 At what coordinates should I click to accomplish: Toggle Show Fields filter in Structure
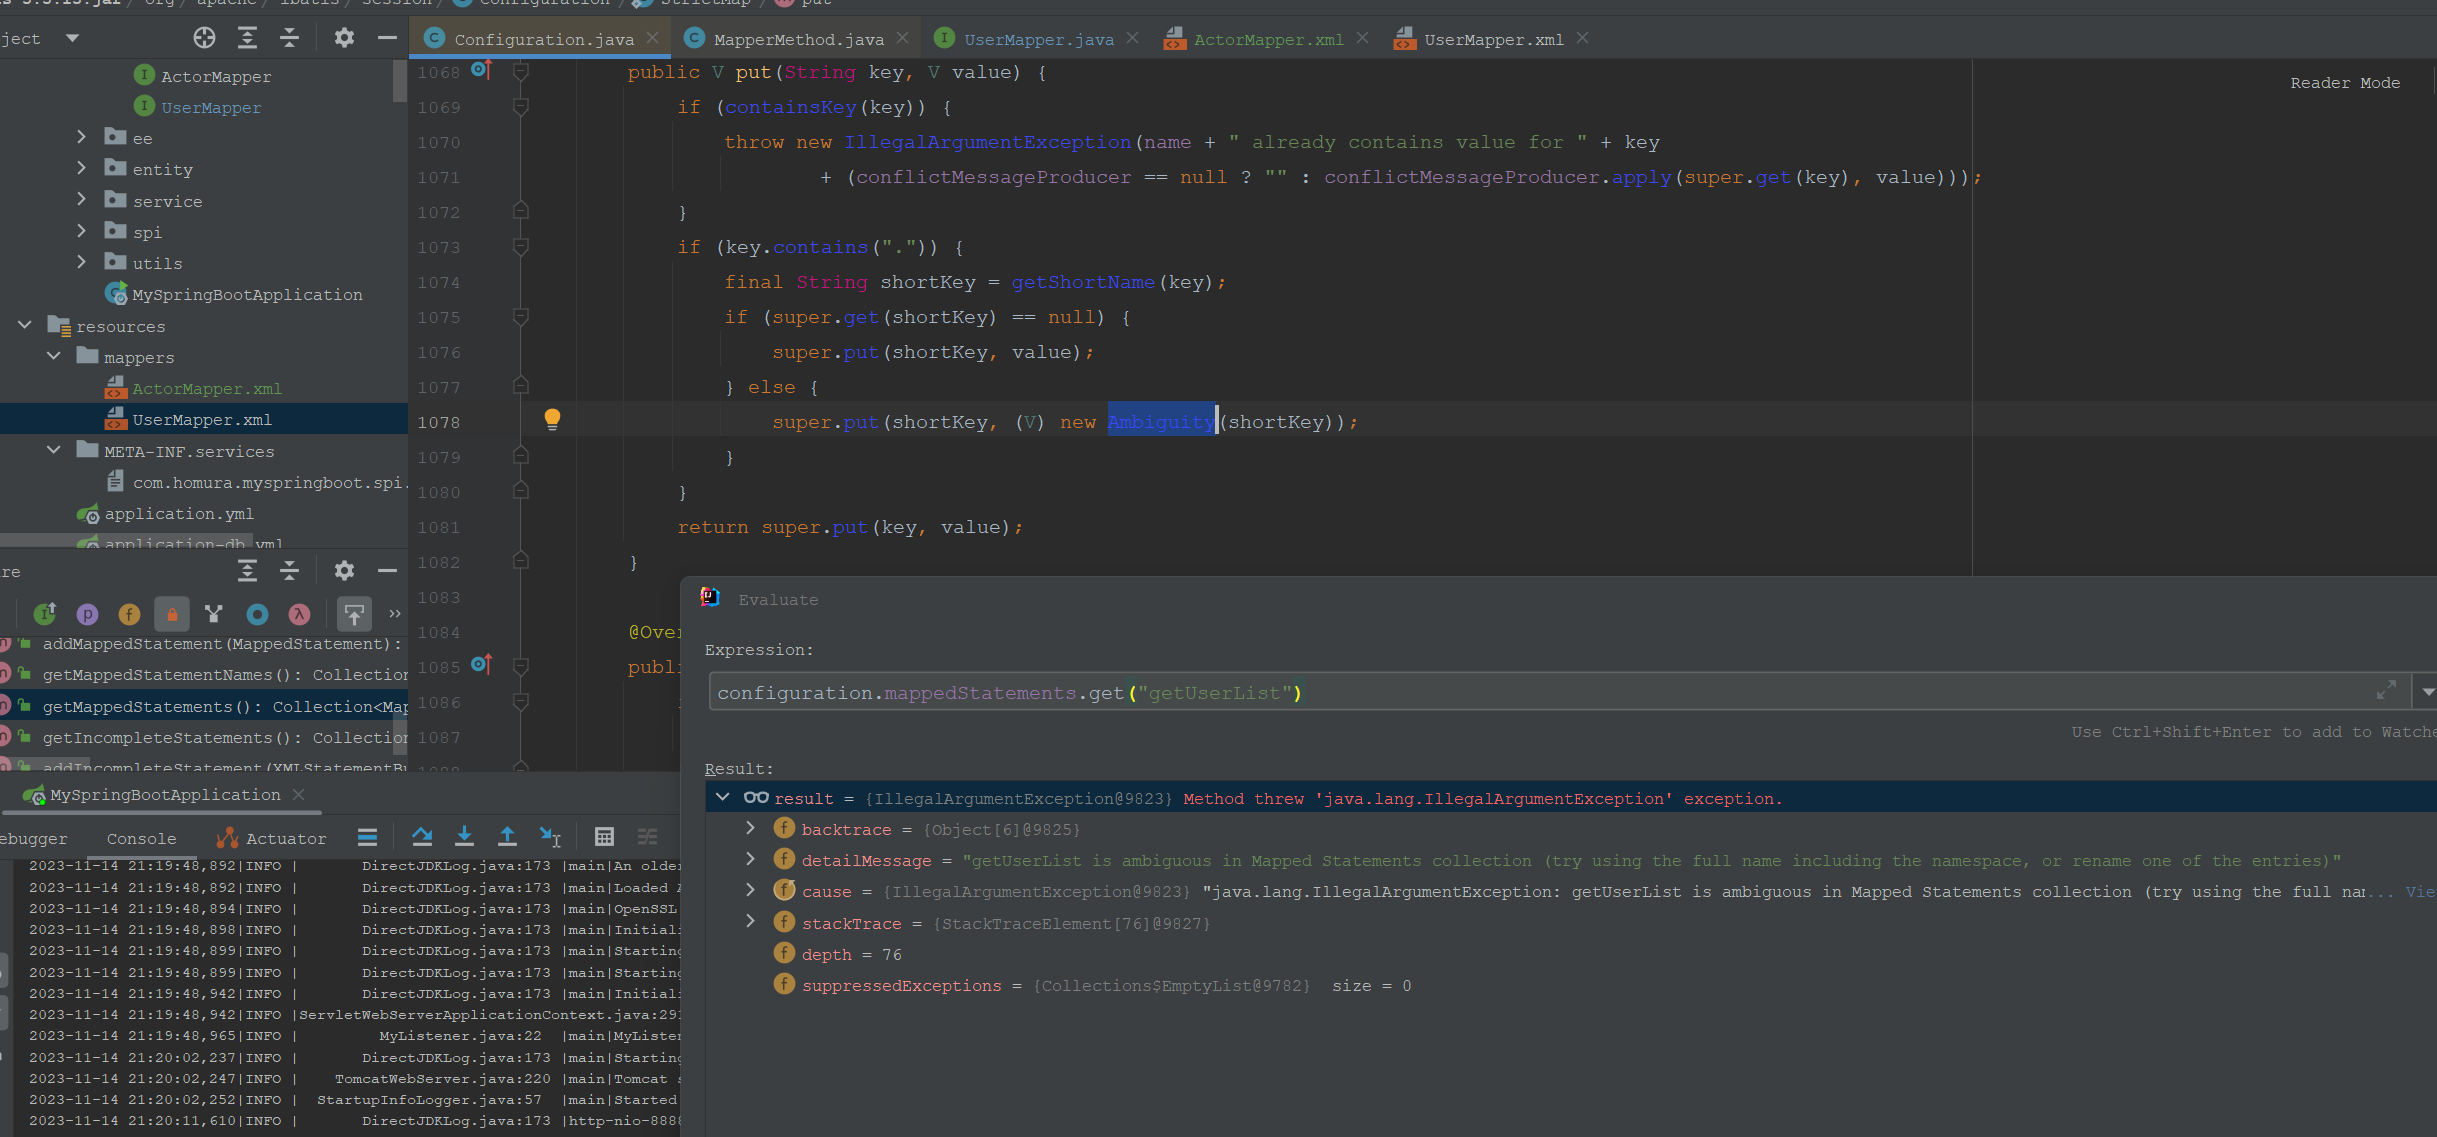[129, 614]
